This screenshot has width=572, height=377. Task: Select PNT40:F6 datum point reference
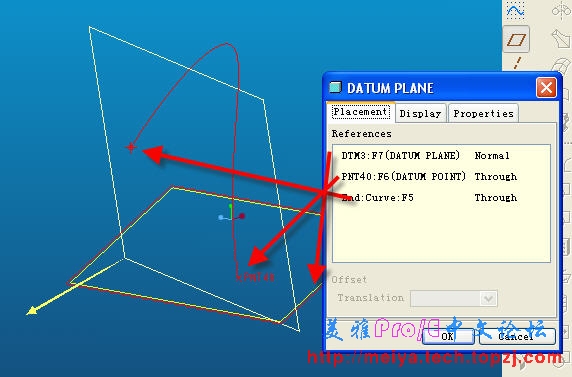tap(403, 177)
